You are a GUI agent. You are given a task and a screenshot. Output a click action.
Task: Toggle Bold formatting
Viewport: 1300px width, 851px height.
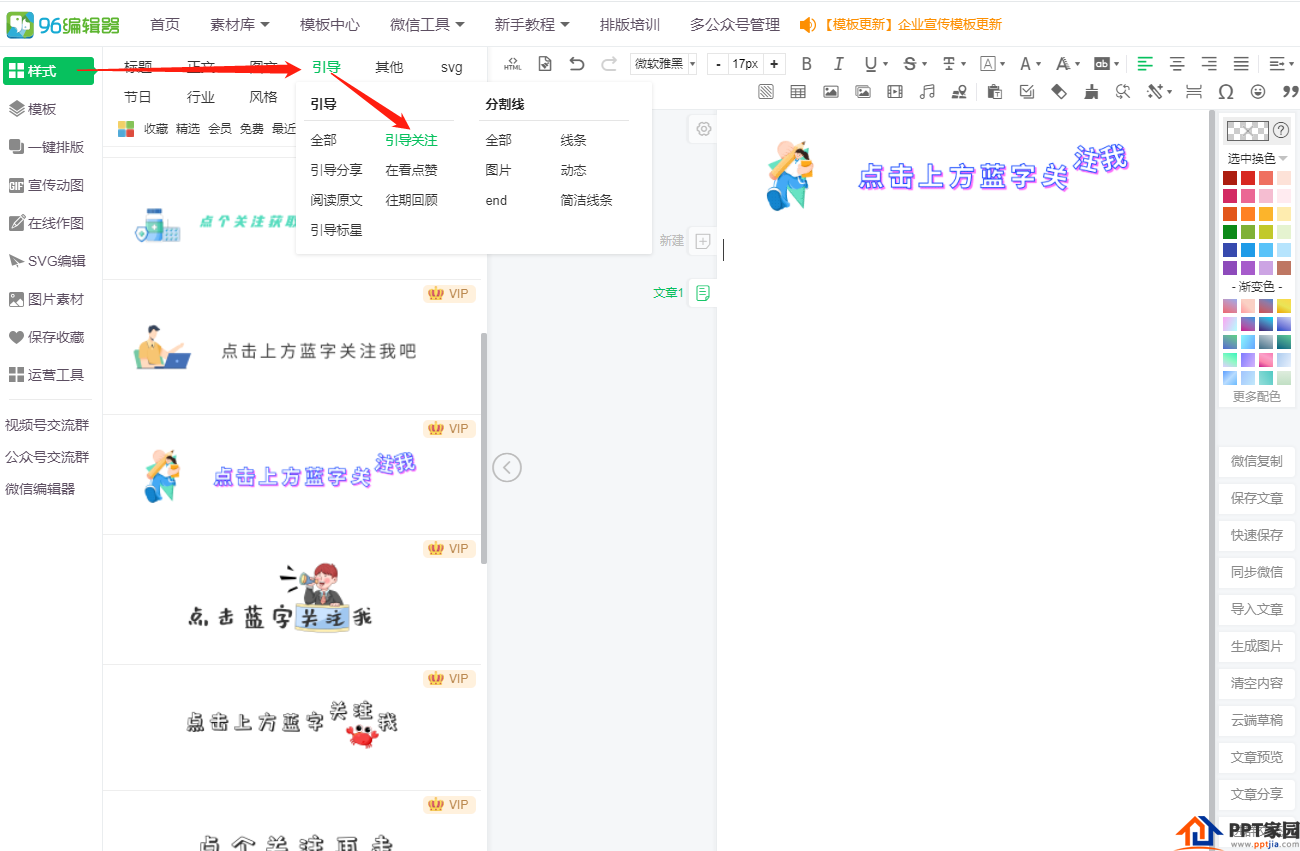coord(807,64)
